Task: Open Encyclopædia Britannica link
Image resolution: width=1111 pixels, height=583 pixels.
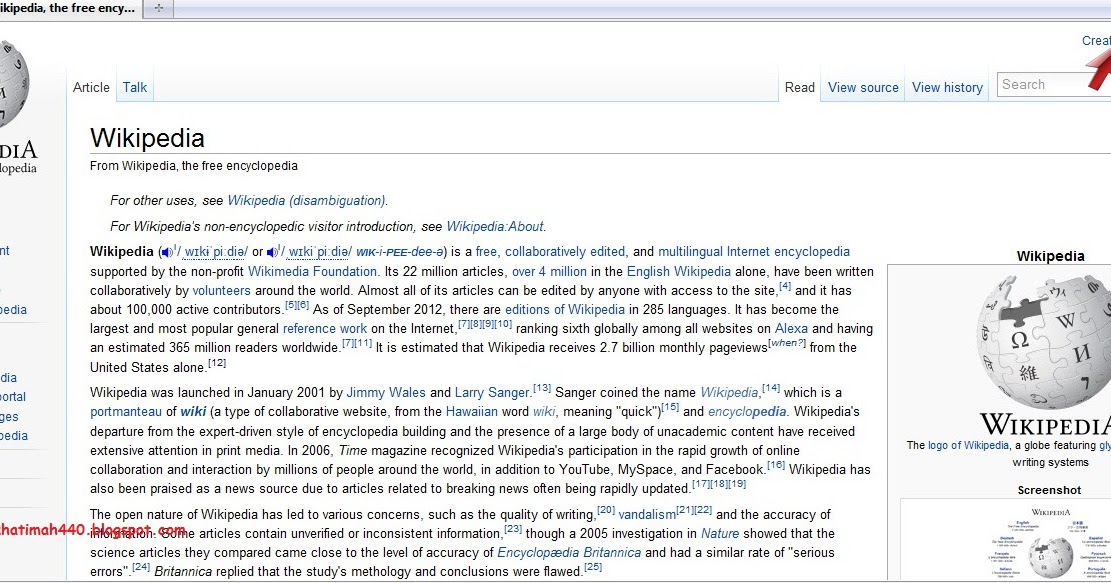Action: pos(569,553)
